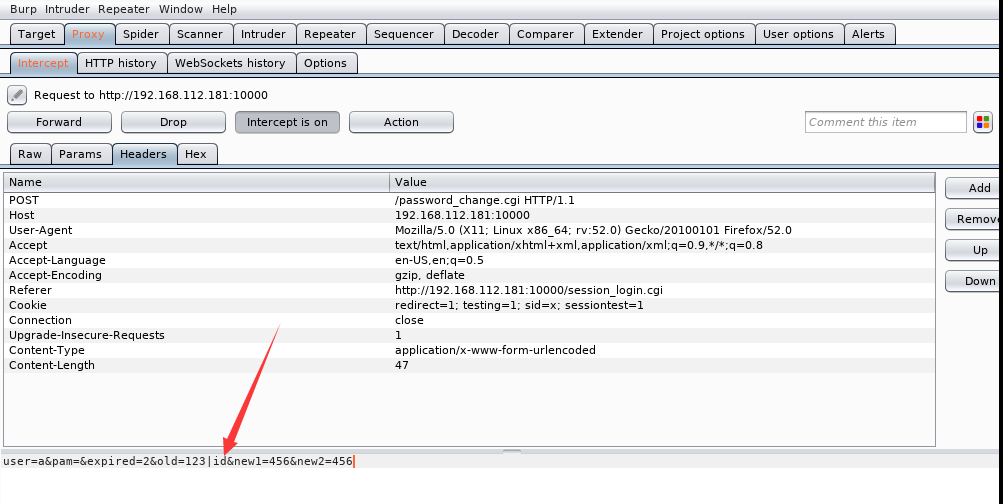Select the Headers view tab
This screenshot has height=504, width=1003.
click(x=143, y=154)
